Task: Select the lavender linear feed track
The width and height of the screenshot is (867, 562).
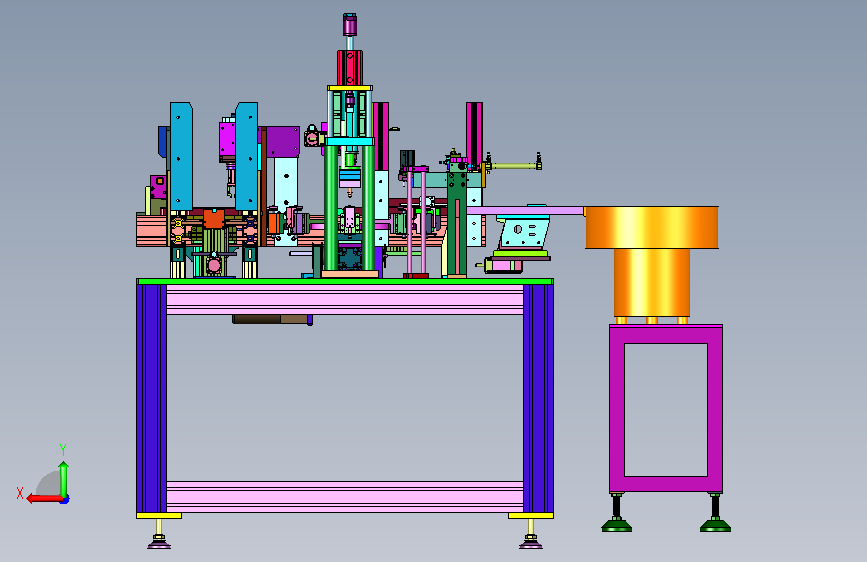Action: (525, 211)
